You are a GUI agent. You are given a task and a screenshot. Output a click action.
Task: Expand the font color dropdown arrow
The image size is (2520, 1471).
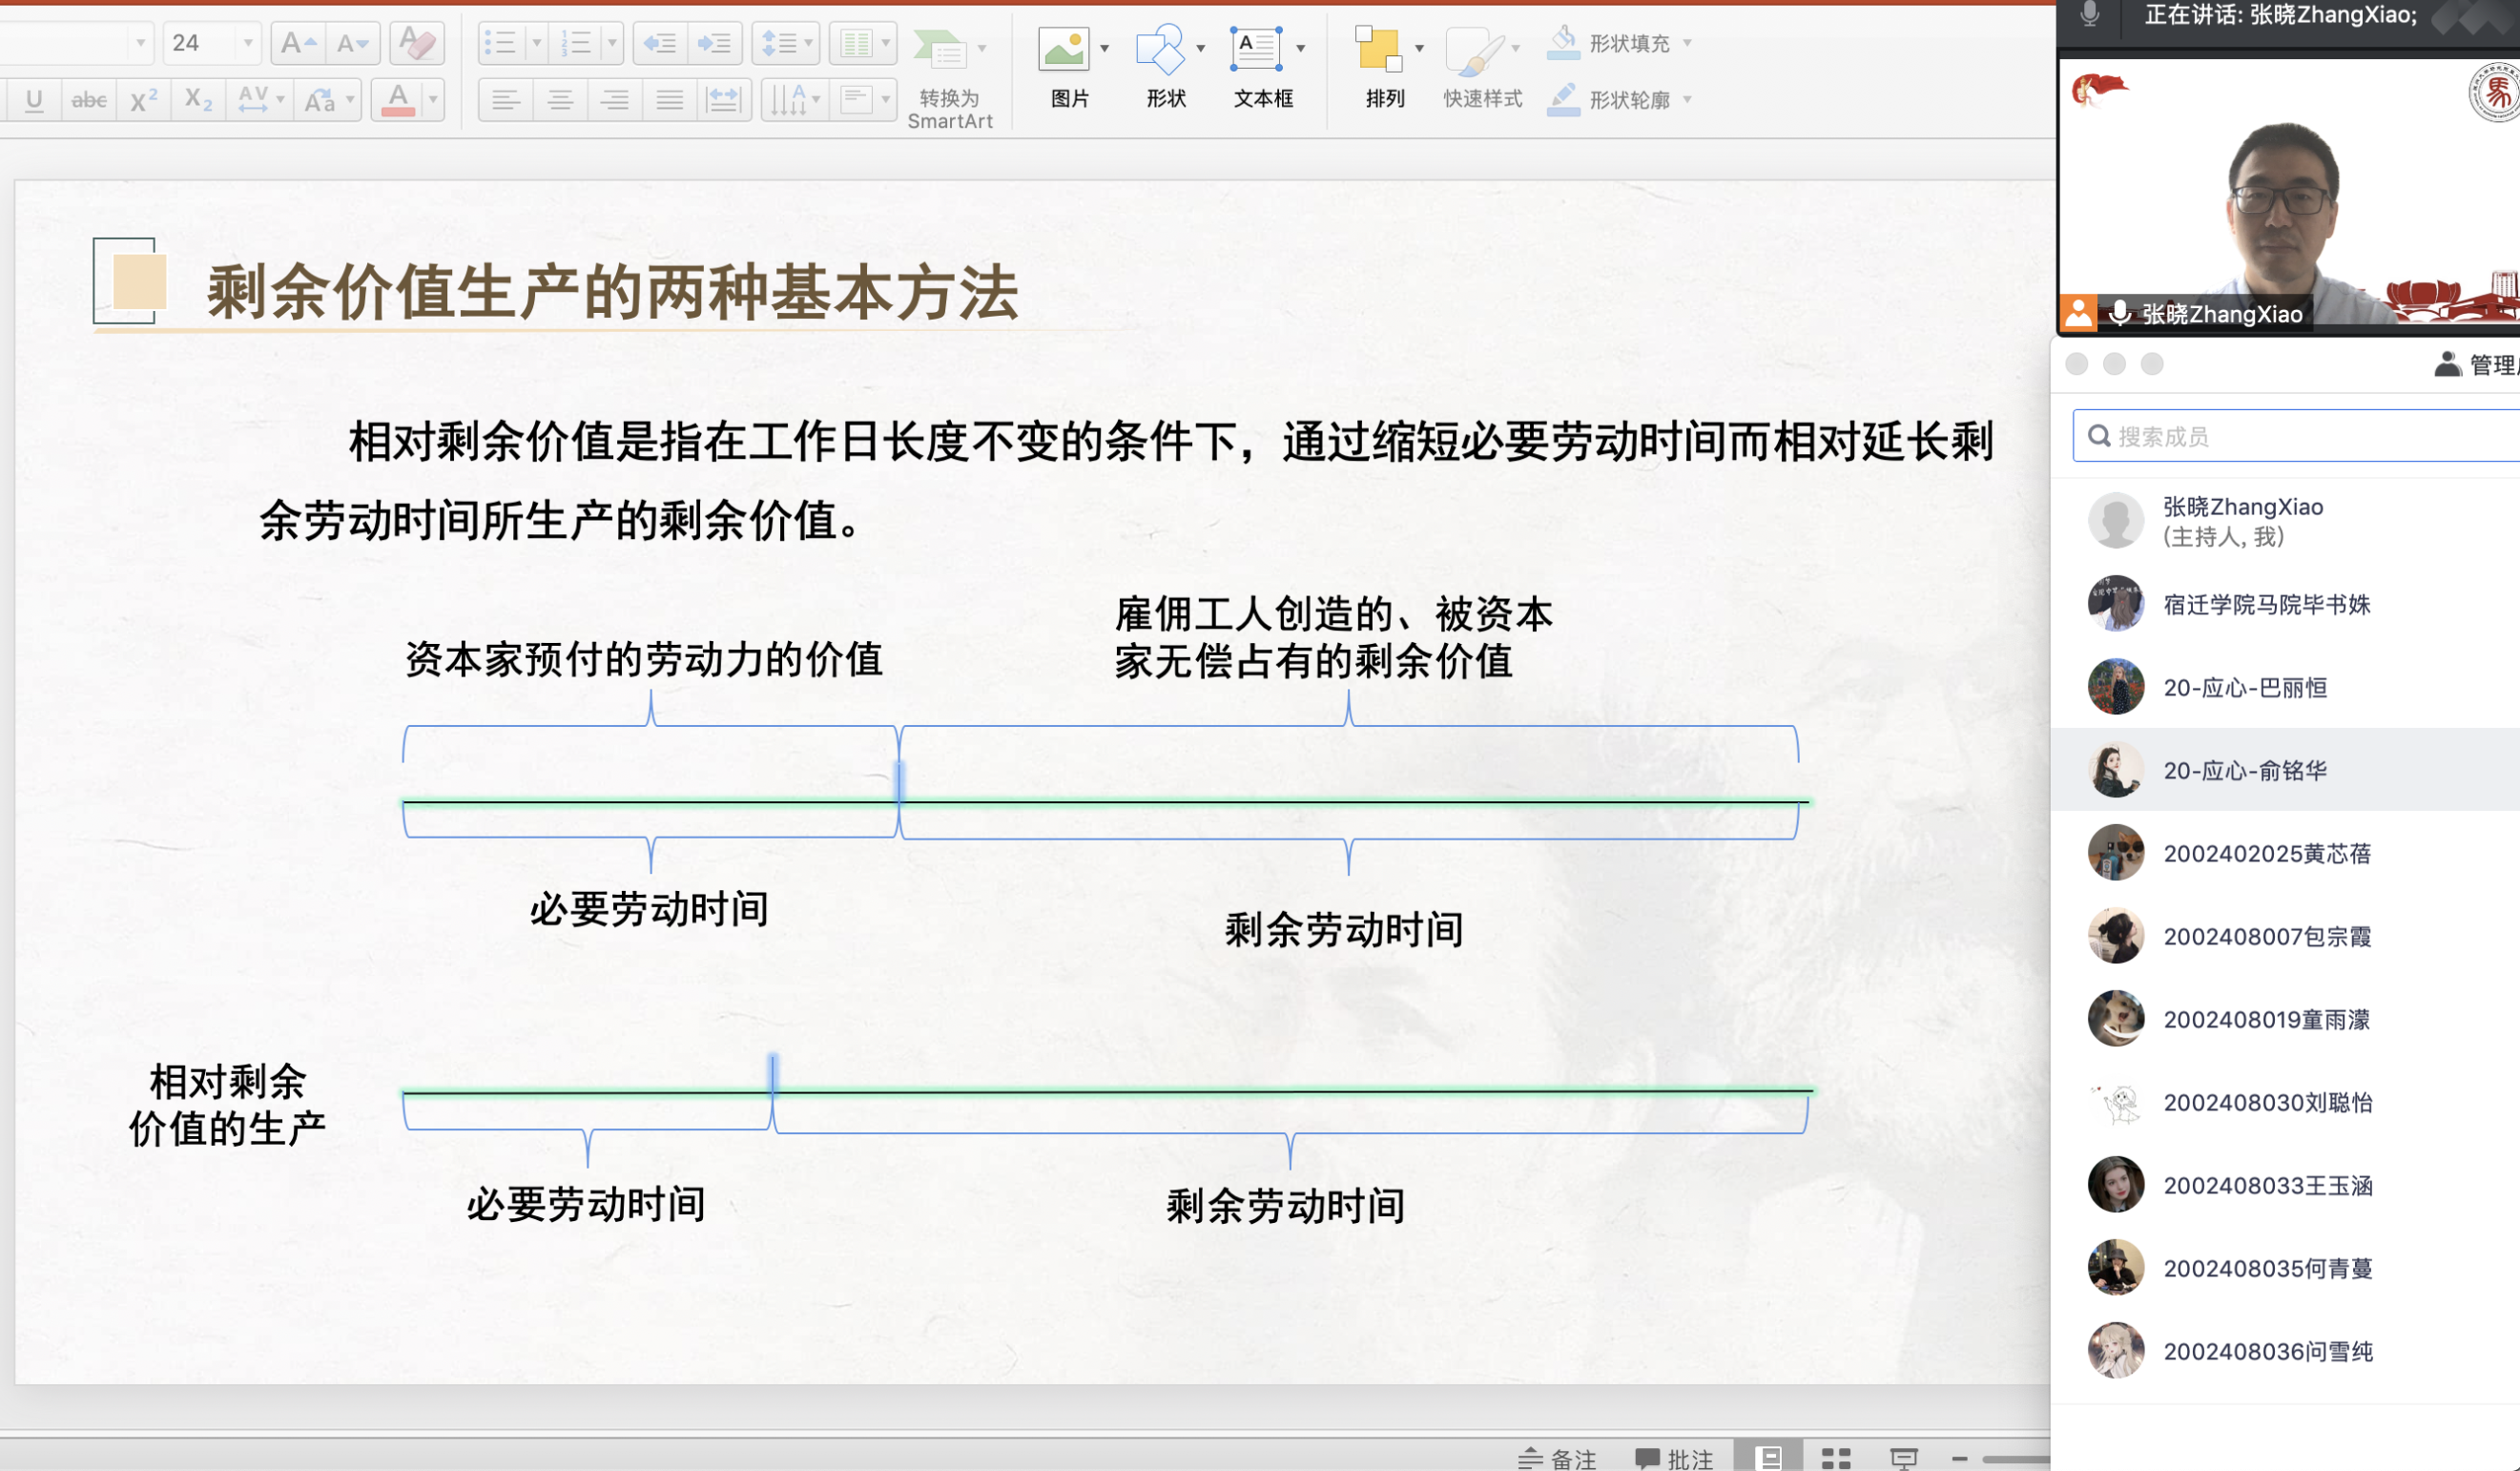pyautogui.click(x=433, y=99)
